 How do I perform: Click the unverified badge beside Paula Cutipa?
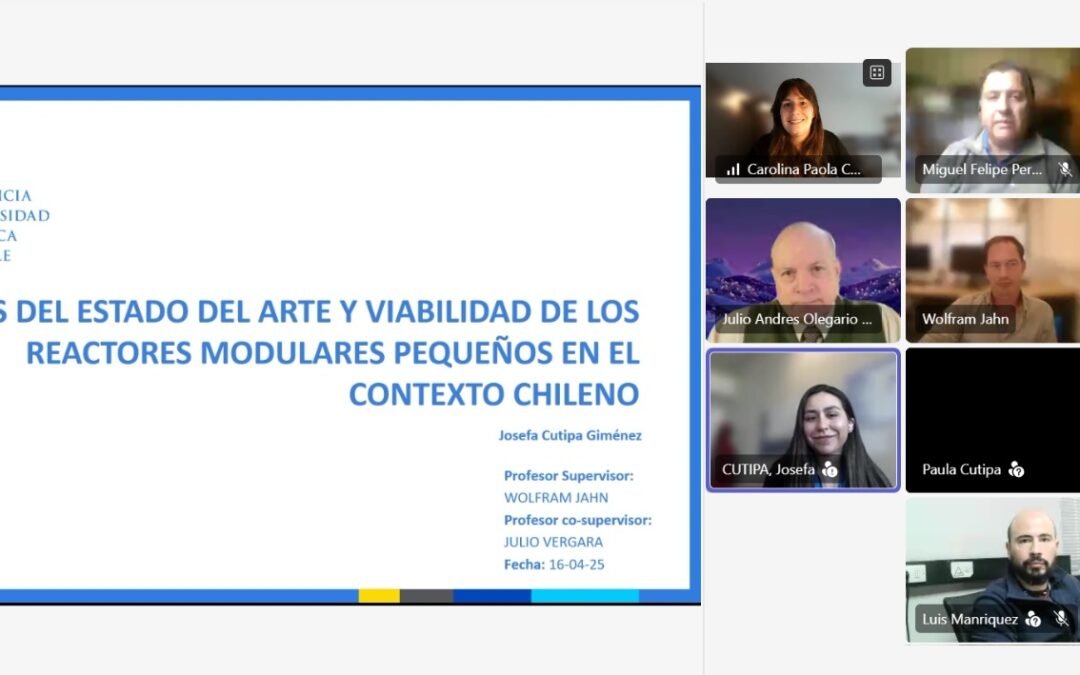click(1016, 469)
